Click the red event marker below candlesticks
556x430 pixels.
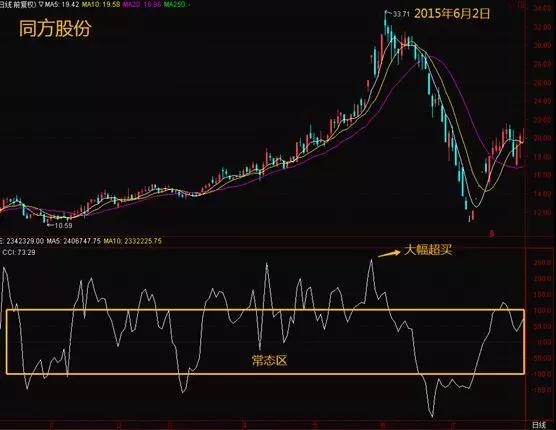click(x=492, y=234)
